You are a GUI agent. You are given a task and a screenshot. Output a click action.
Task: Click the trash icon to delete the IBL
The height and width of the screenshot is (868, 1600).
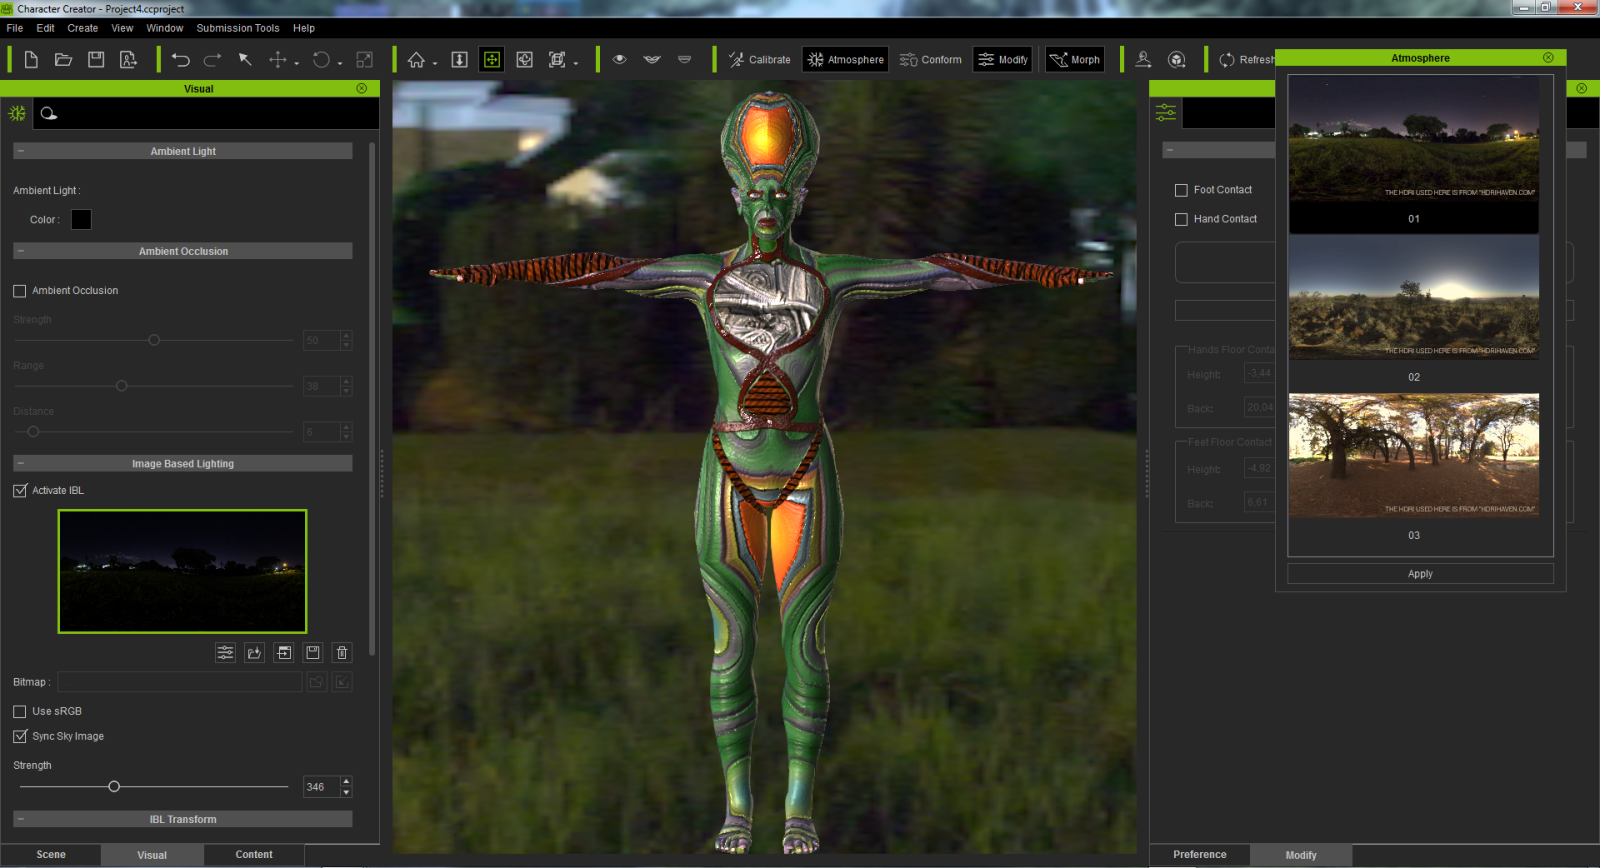coord(342,653)
